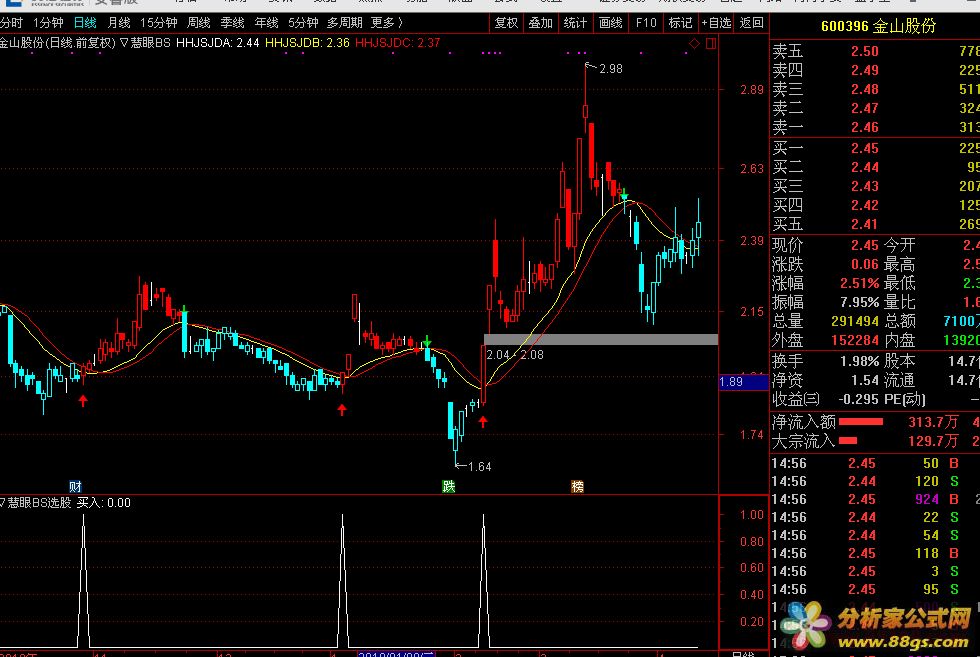980x657 pixels.
Task: Click the 榜 marker under the chart
Action: click(578, 486)
